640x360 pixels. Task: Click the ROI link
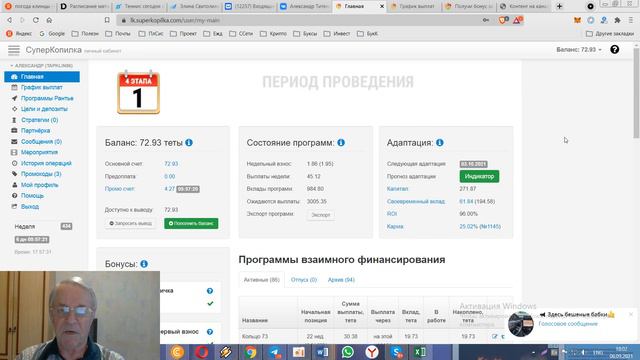(392, 214)
